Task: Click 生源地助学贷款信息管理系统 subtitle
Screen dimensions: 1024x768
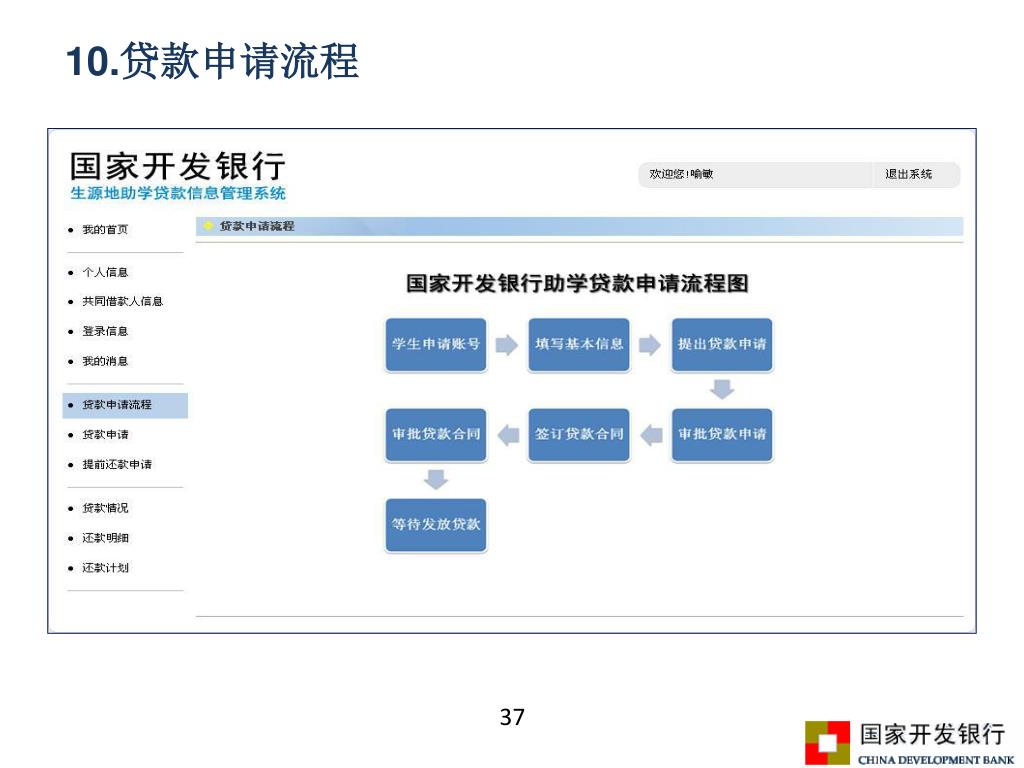Action: click(x=178, y=193)
